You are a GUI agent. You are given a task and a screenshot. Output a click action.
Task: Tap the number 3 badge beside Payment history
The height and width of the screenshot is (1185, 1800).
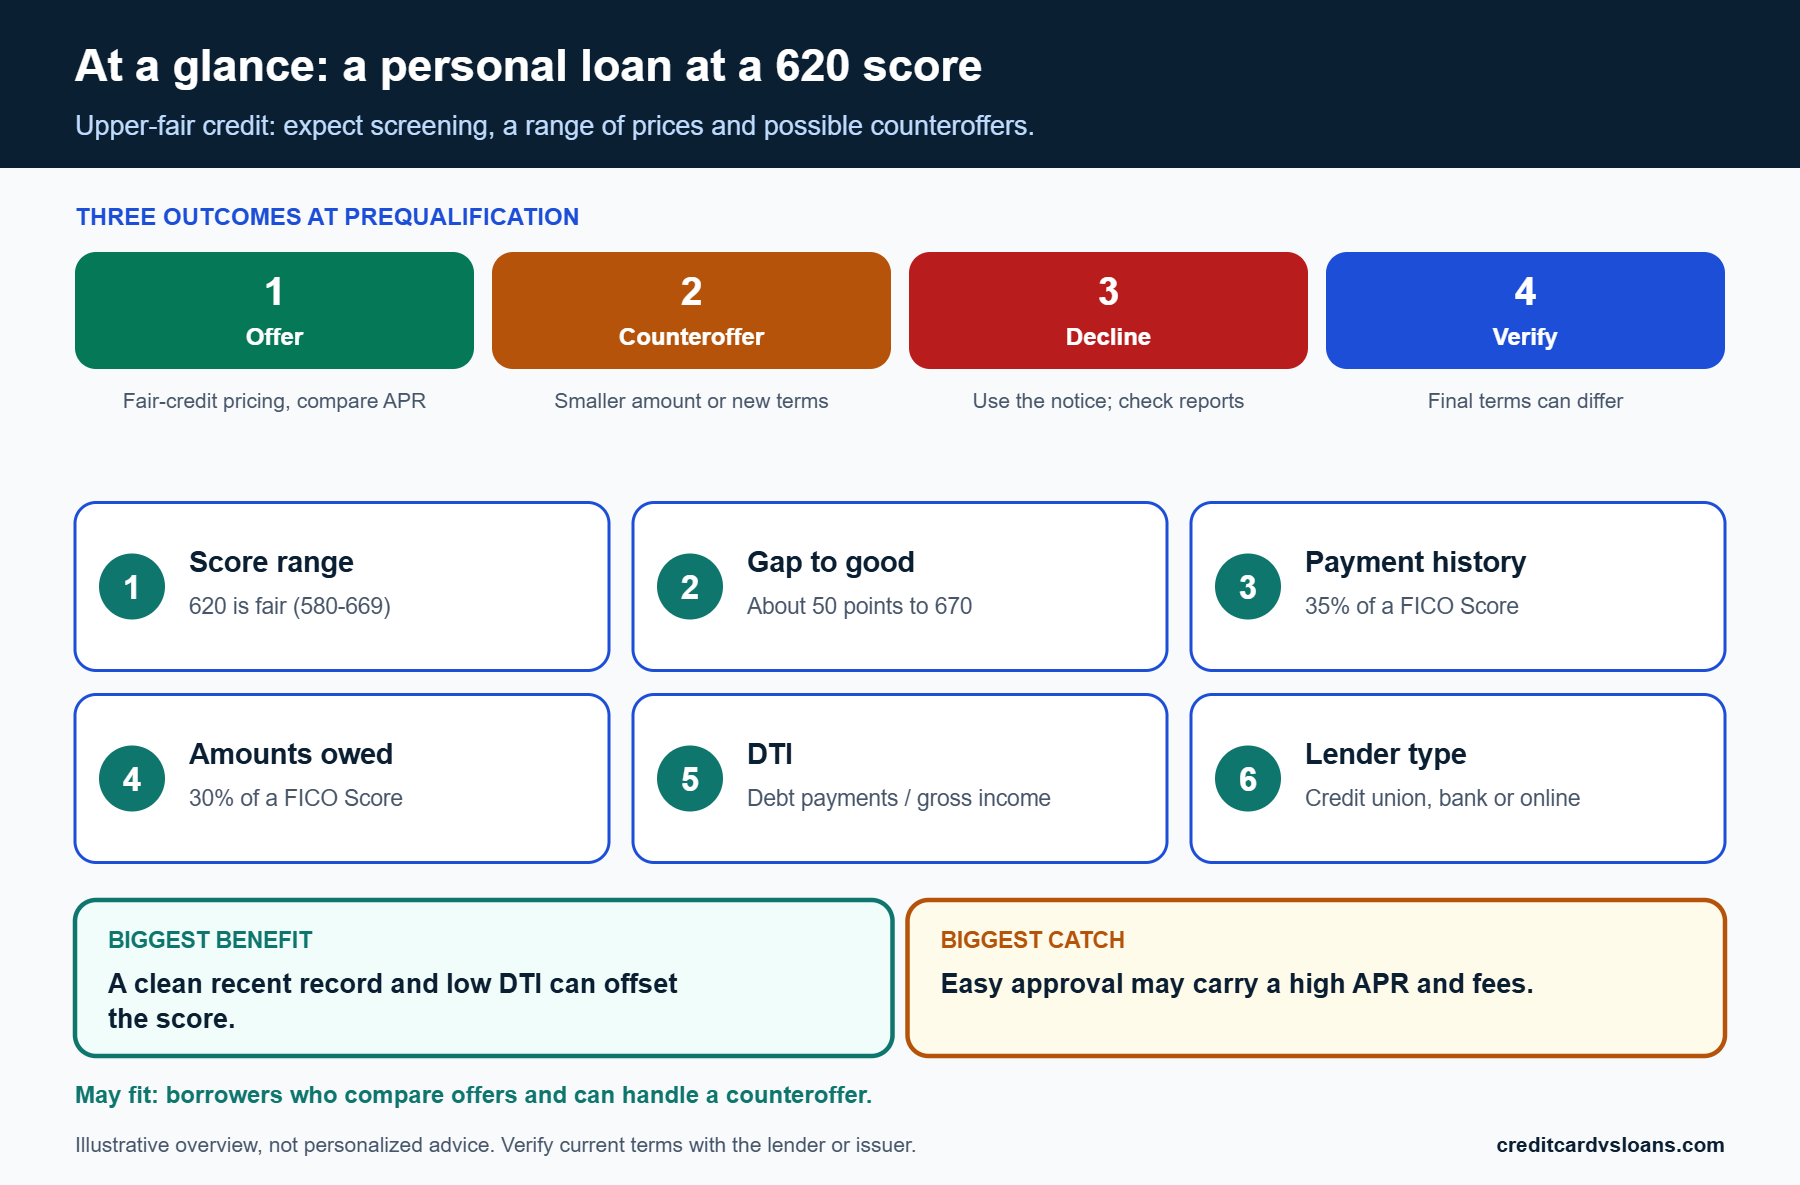click(x=1248, y=587)
